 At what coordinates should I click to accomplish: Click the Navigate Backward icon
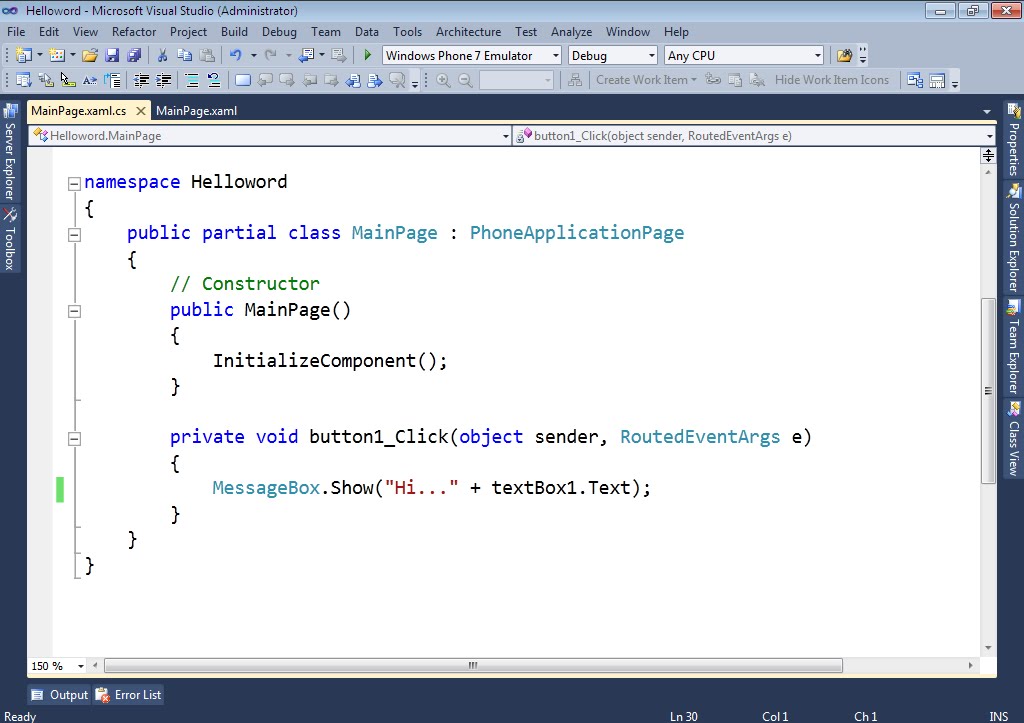click(306, 56)
